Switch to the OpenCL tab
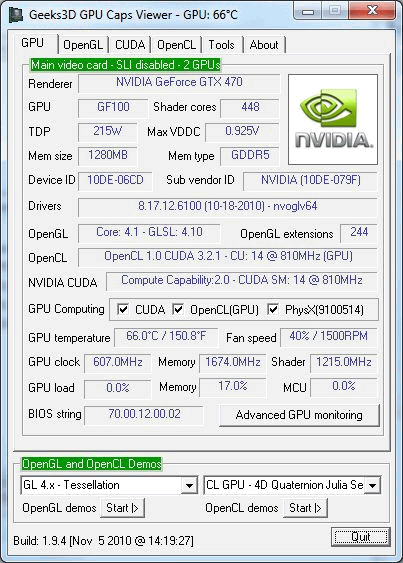 point(177,45)
